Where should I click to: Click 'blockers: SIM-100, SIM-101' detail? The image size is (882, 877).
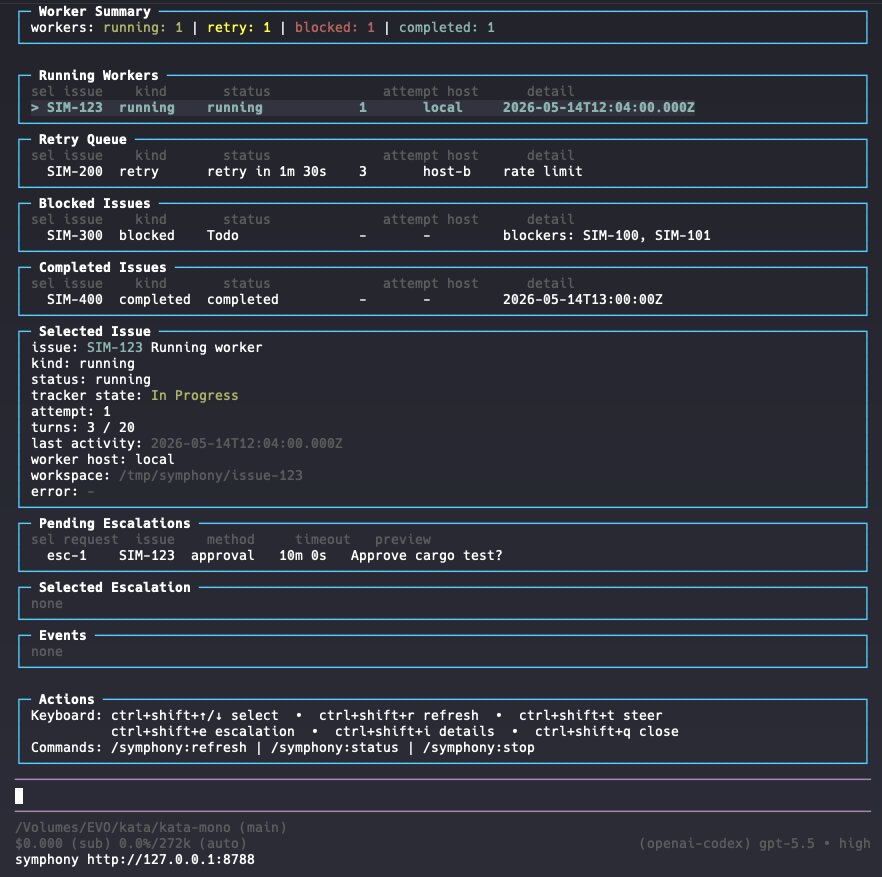tap(606, 236)
